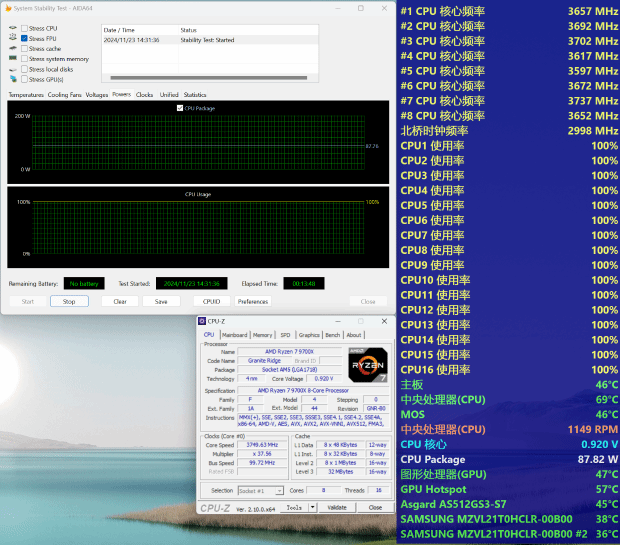
Task: Open AIDA64 Preferences
Action: (253, 301)
